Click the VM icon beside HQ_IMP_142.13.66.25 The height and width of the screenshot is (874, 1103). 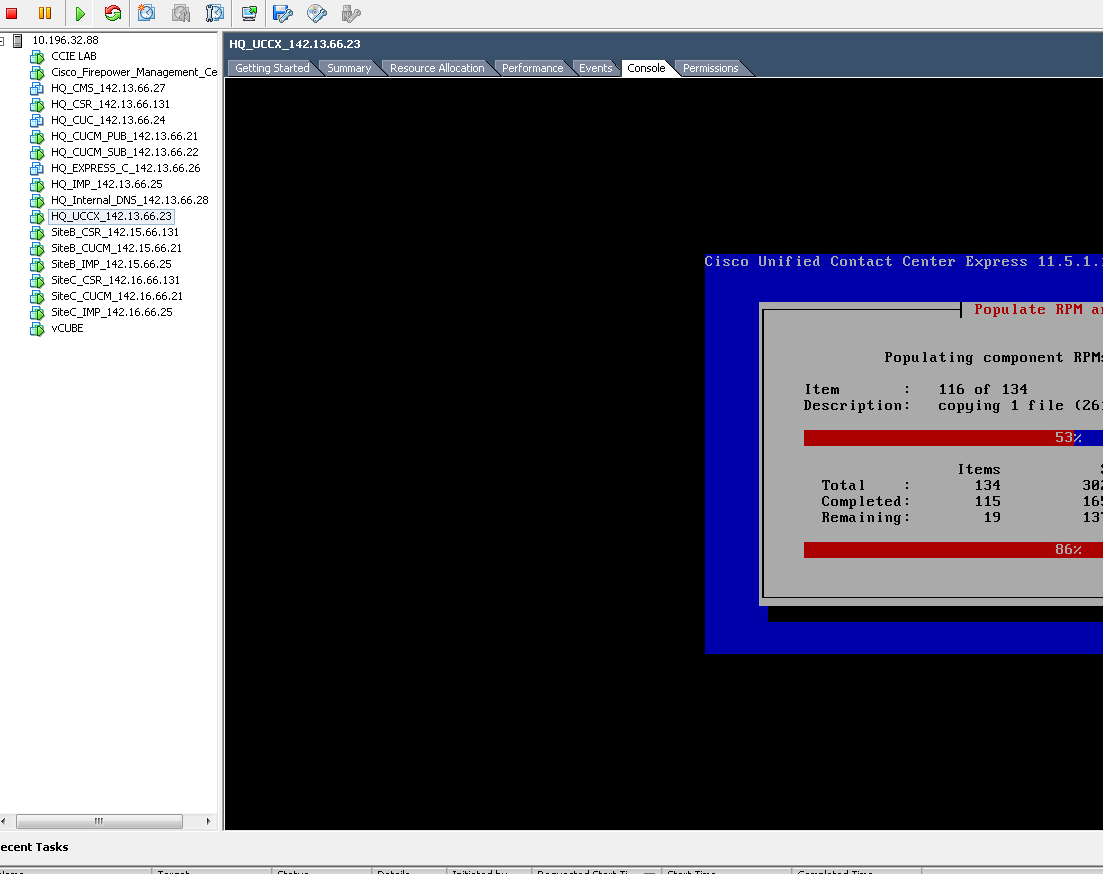point(37,184)
